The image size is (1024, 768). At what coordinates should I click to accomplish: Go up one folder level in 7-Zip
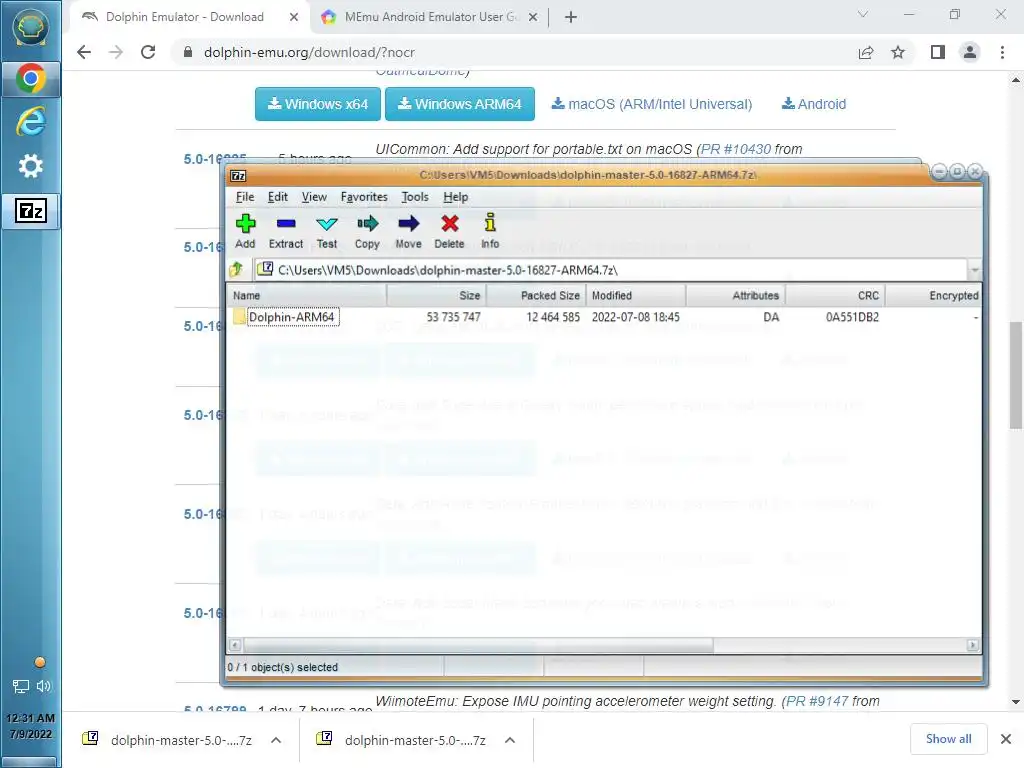click(236, 269)
